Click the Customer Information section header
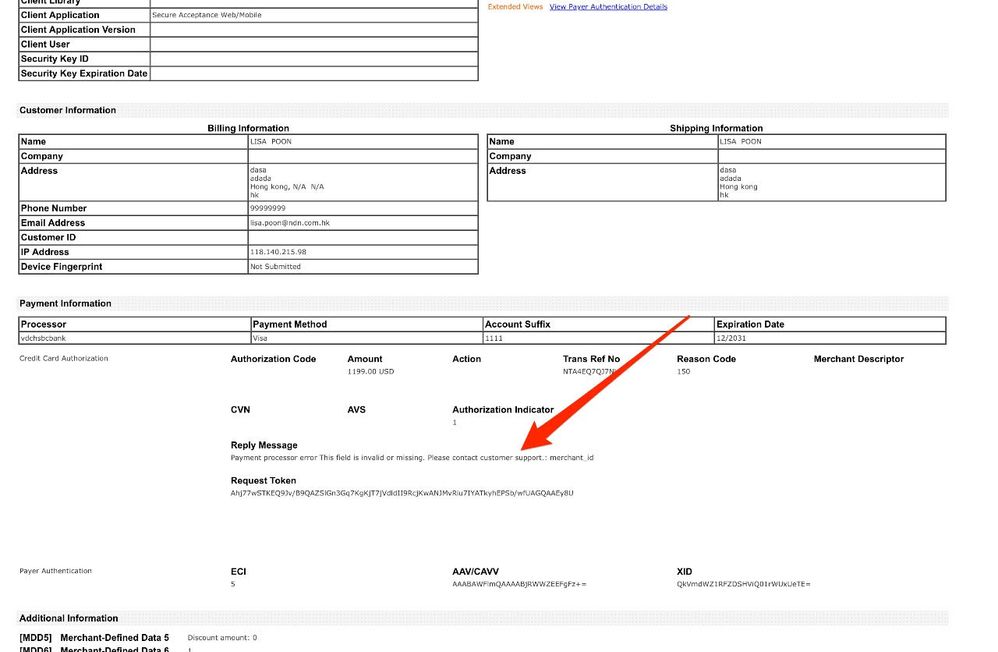This screenshot has height=652, width=998. coord(67,110)
